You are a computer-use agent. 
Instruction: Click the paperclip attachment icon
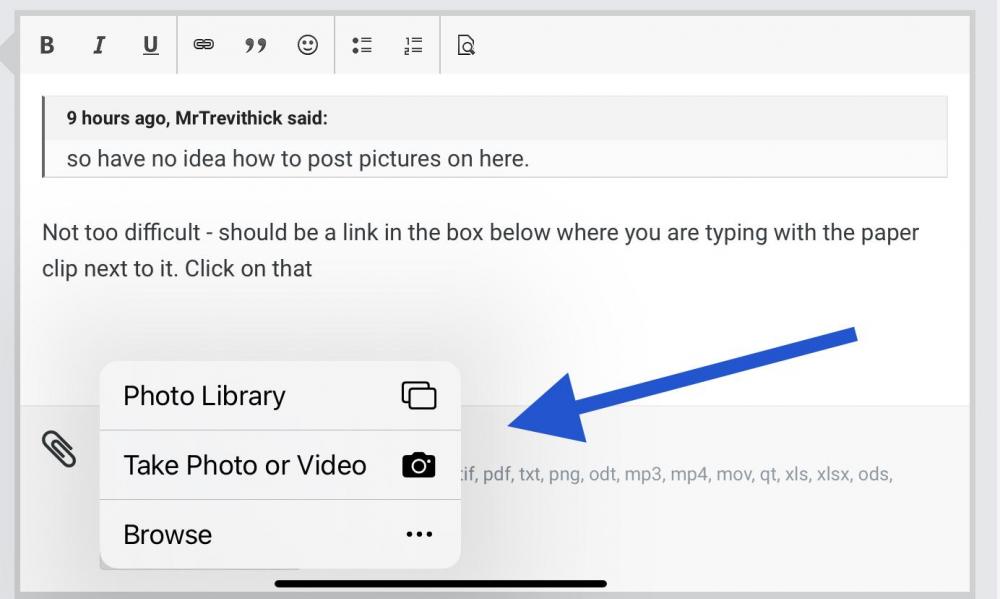[x=59, y=448]
